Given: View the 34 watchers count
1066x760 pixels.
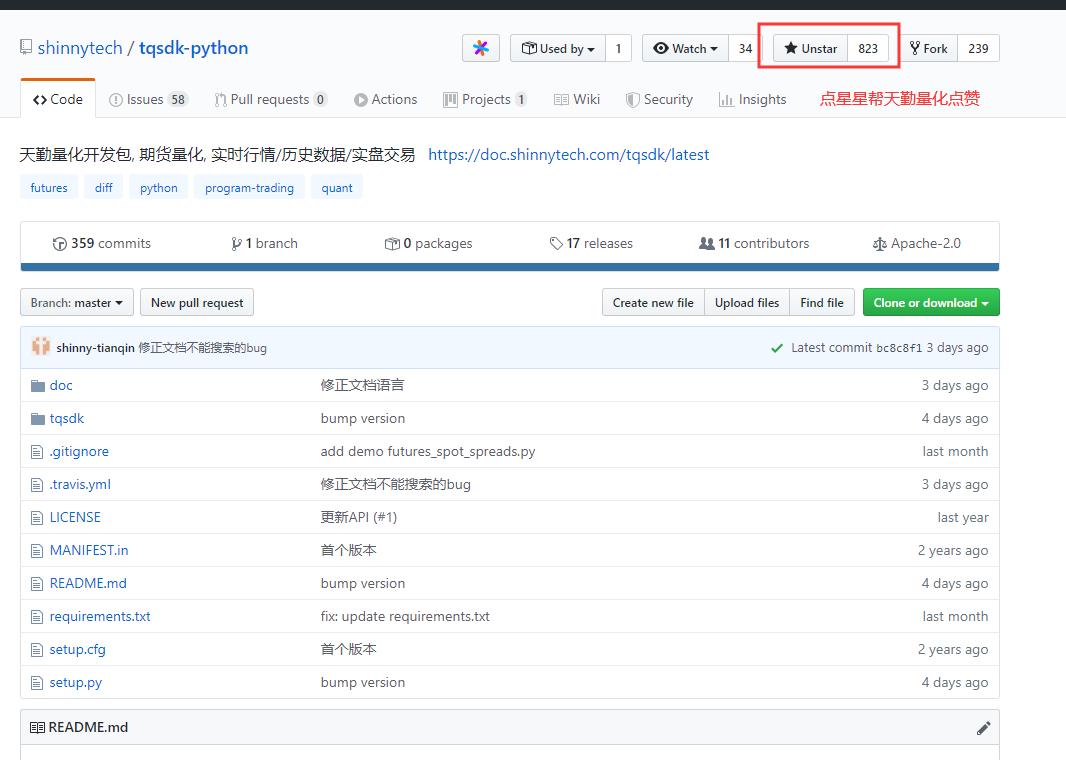Looking at the screenshot, I should (x=745, y=48).
